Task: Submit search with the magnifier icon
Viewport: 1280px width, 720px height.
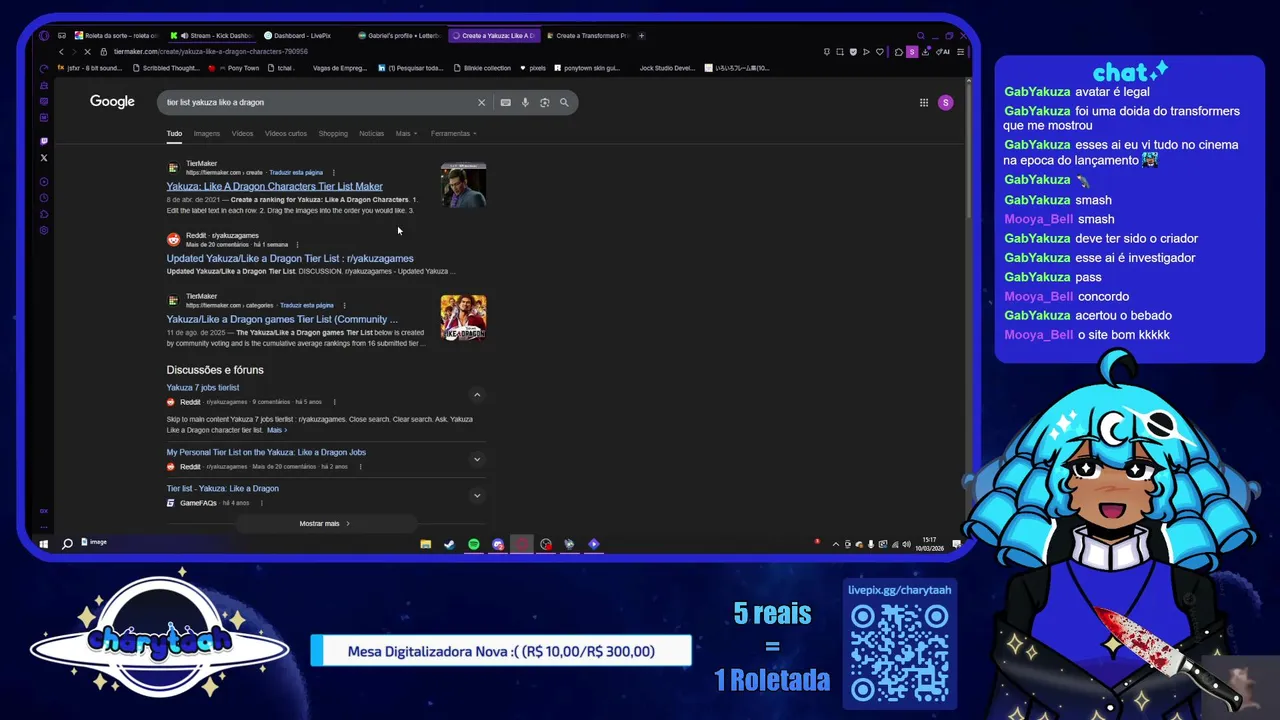Action: [x=564, y=102]
